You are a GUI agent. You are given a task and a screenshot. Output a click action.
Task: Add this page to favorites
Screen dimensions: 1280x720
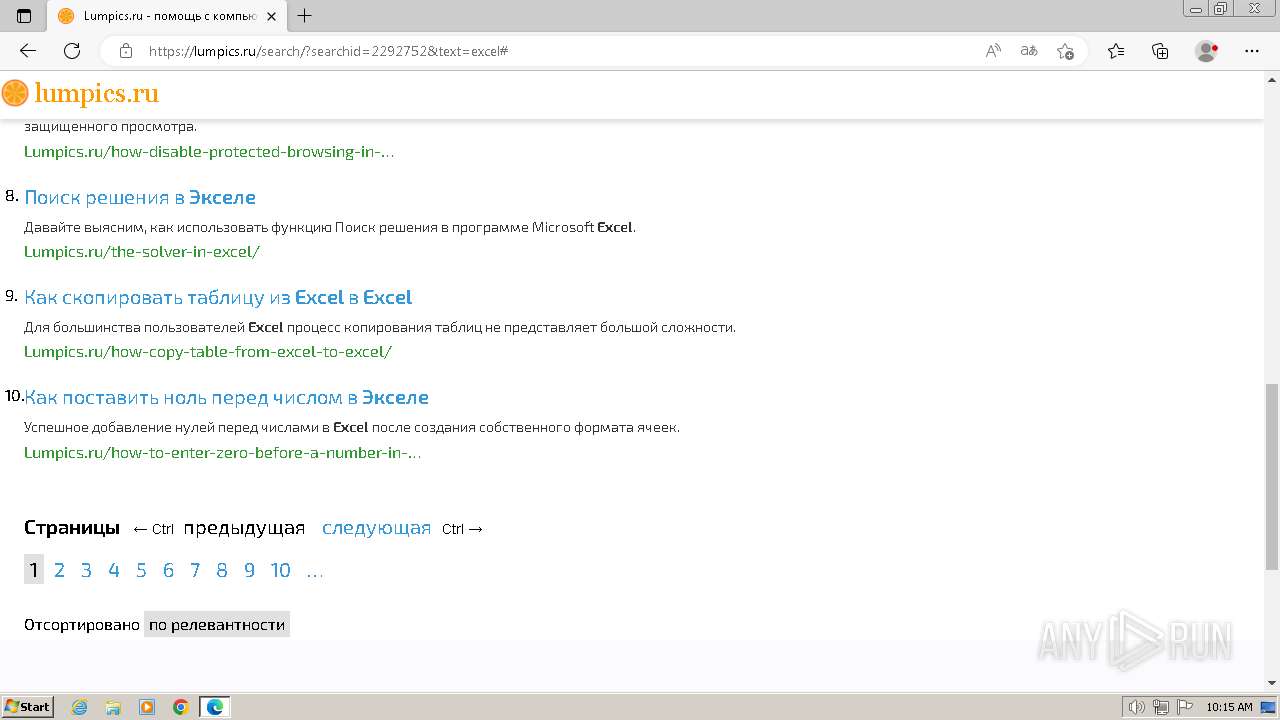coord(1065,51)
